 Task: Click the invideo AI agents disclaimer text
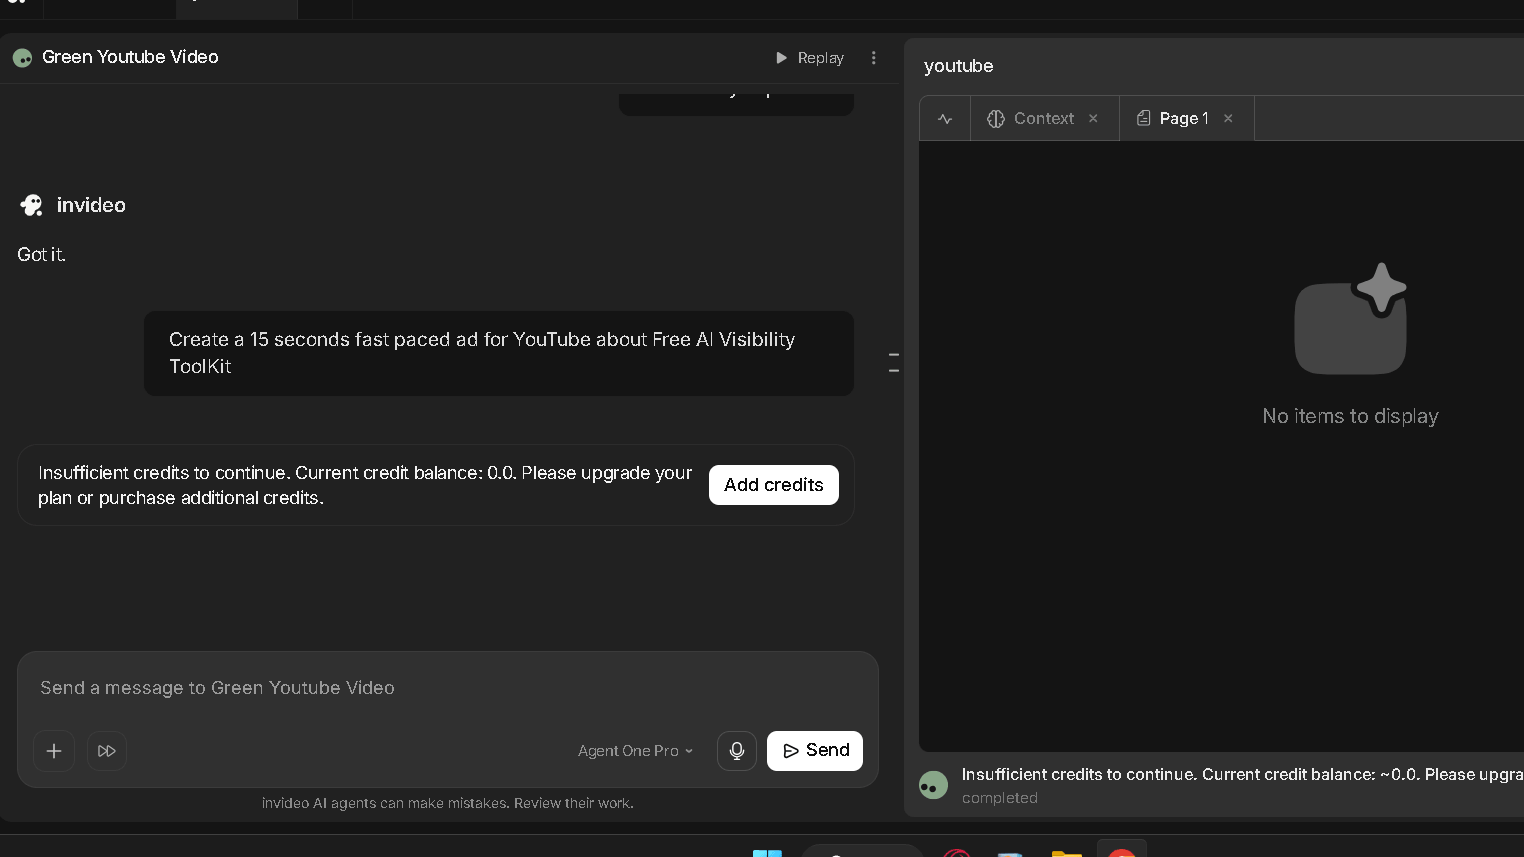click(x=448, y=803)
